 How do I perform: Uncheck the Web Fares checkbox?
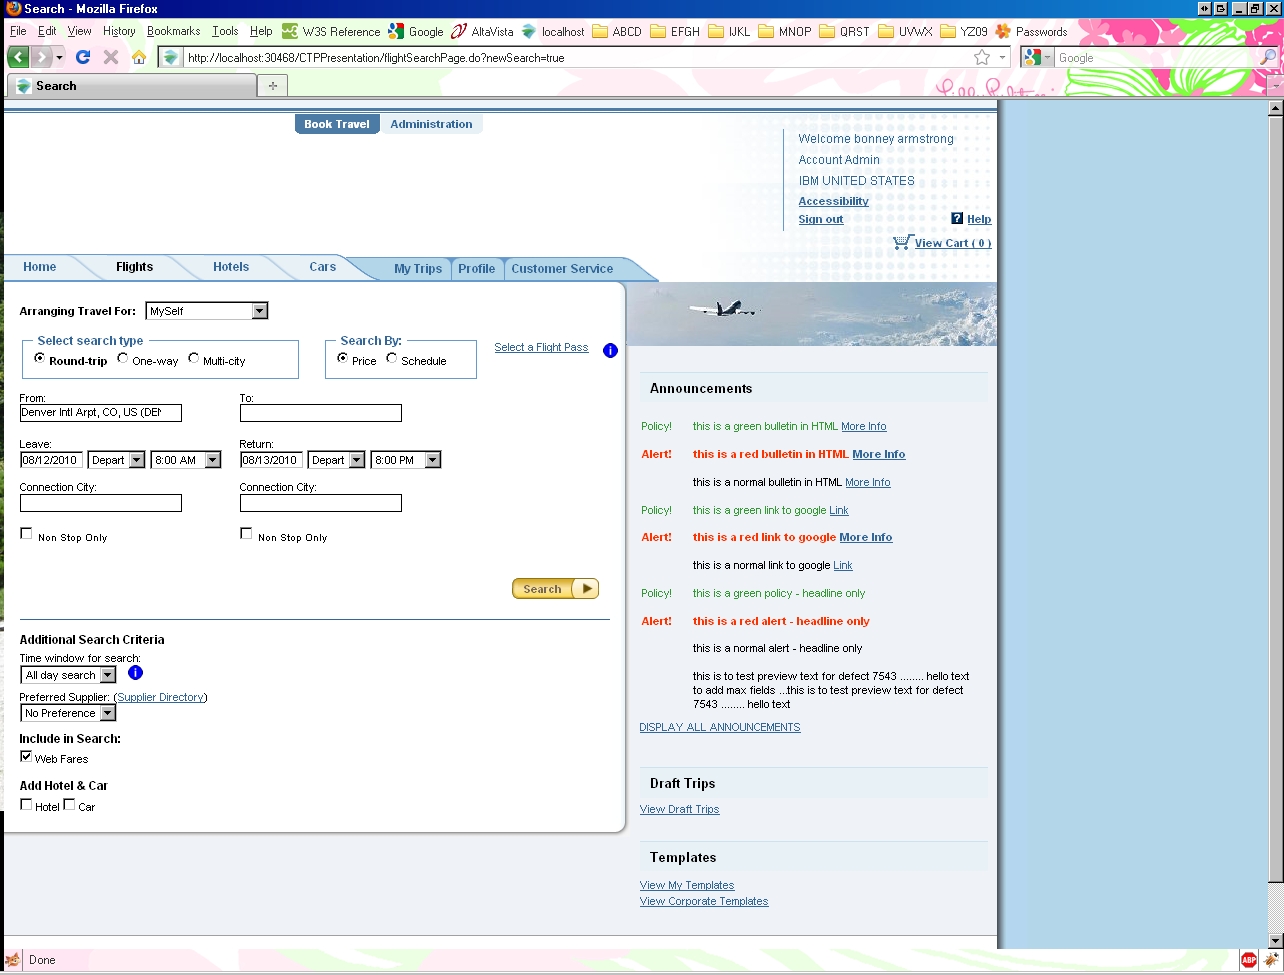point(27,757)
